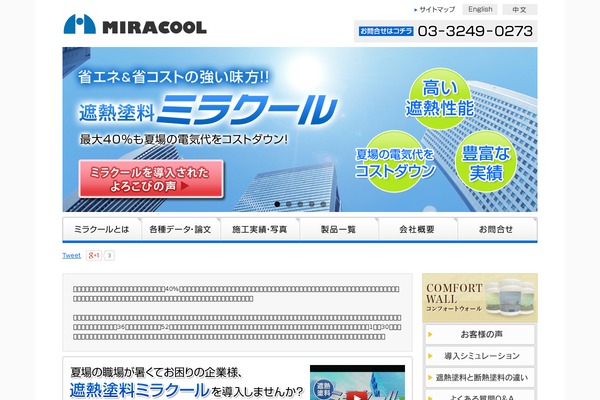600x400 pixels.
Task: Open the 製品一覧 nav tab
Action: tap(339, 229)
